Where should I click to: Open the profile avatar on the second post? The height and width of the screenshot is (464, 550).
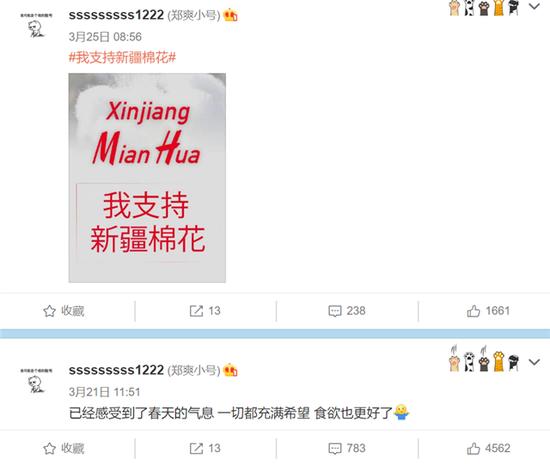click(36, 381)
